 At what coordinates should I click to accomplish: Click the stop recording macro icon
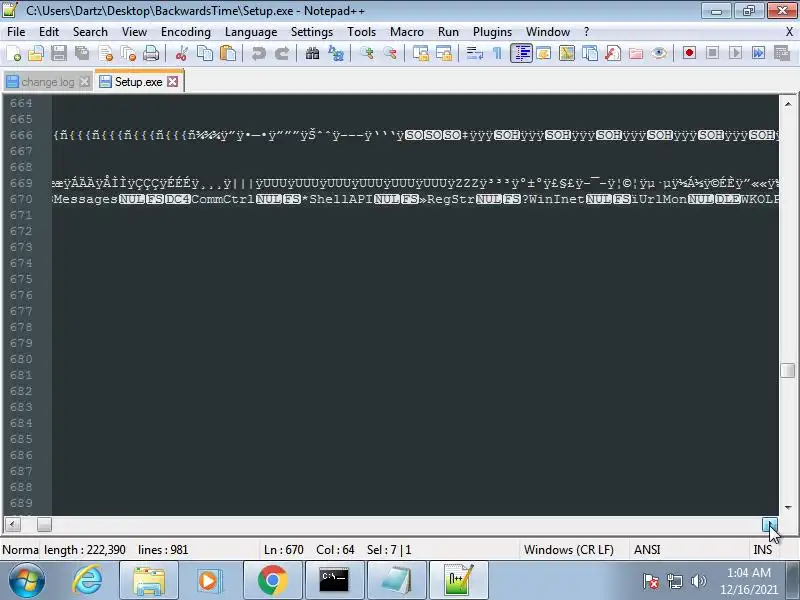point(712,53)
